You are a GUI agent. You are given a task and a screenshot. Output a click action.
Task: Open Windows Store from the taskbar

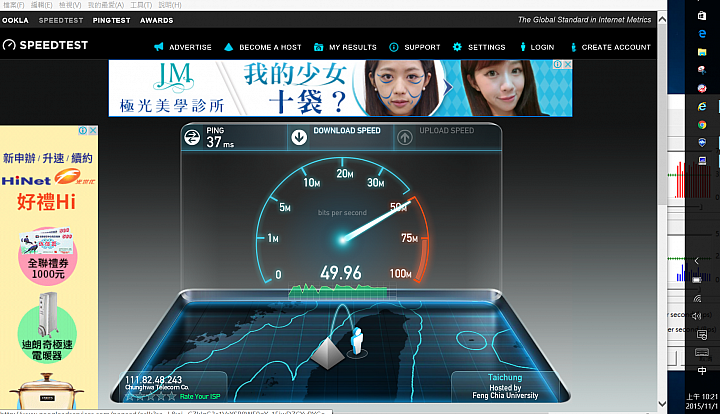pyautogui.click(x=702, y=15)
